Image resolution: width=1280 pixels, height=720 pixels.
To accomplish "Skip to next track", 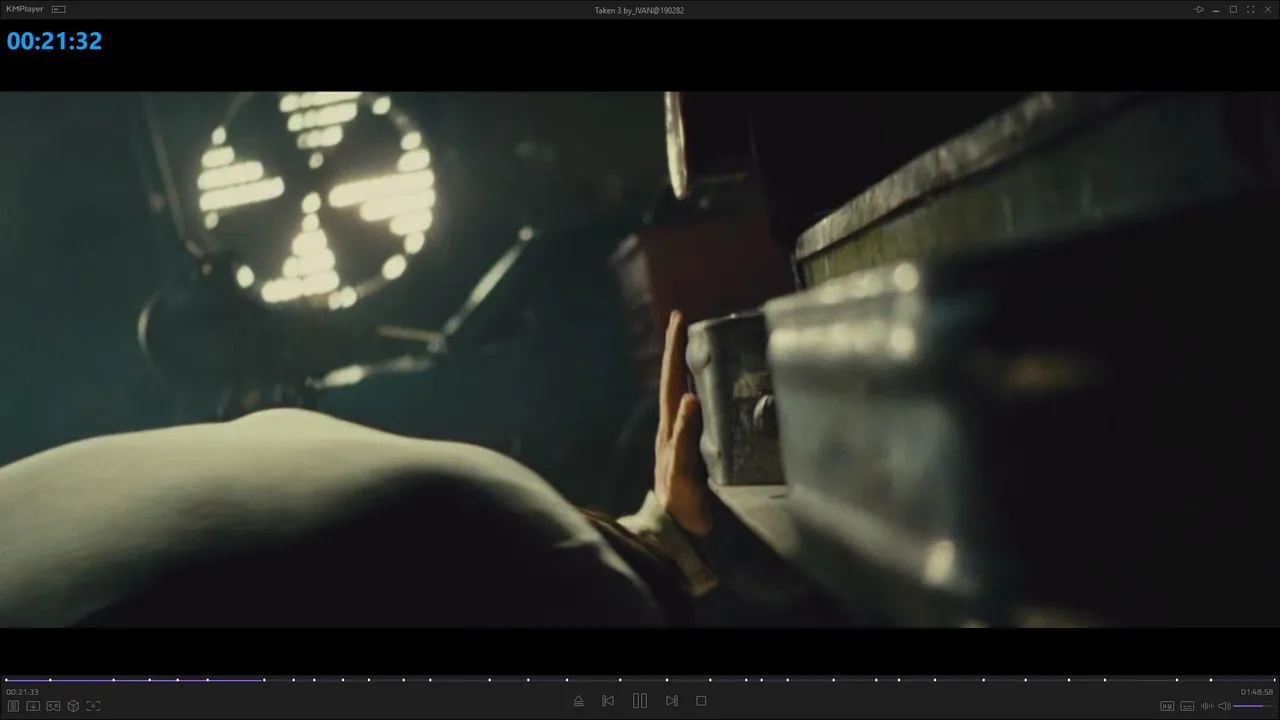I will (x=672, y=701).
